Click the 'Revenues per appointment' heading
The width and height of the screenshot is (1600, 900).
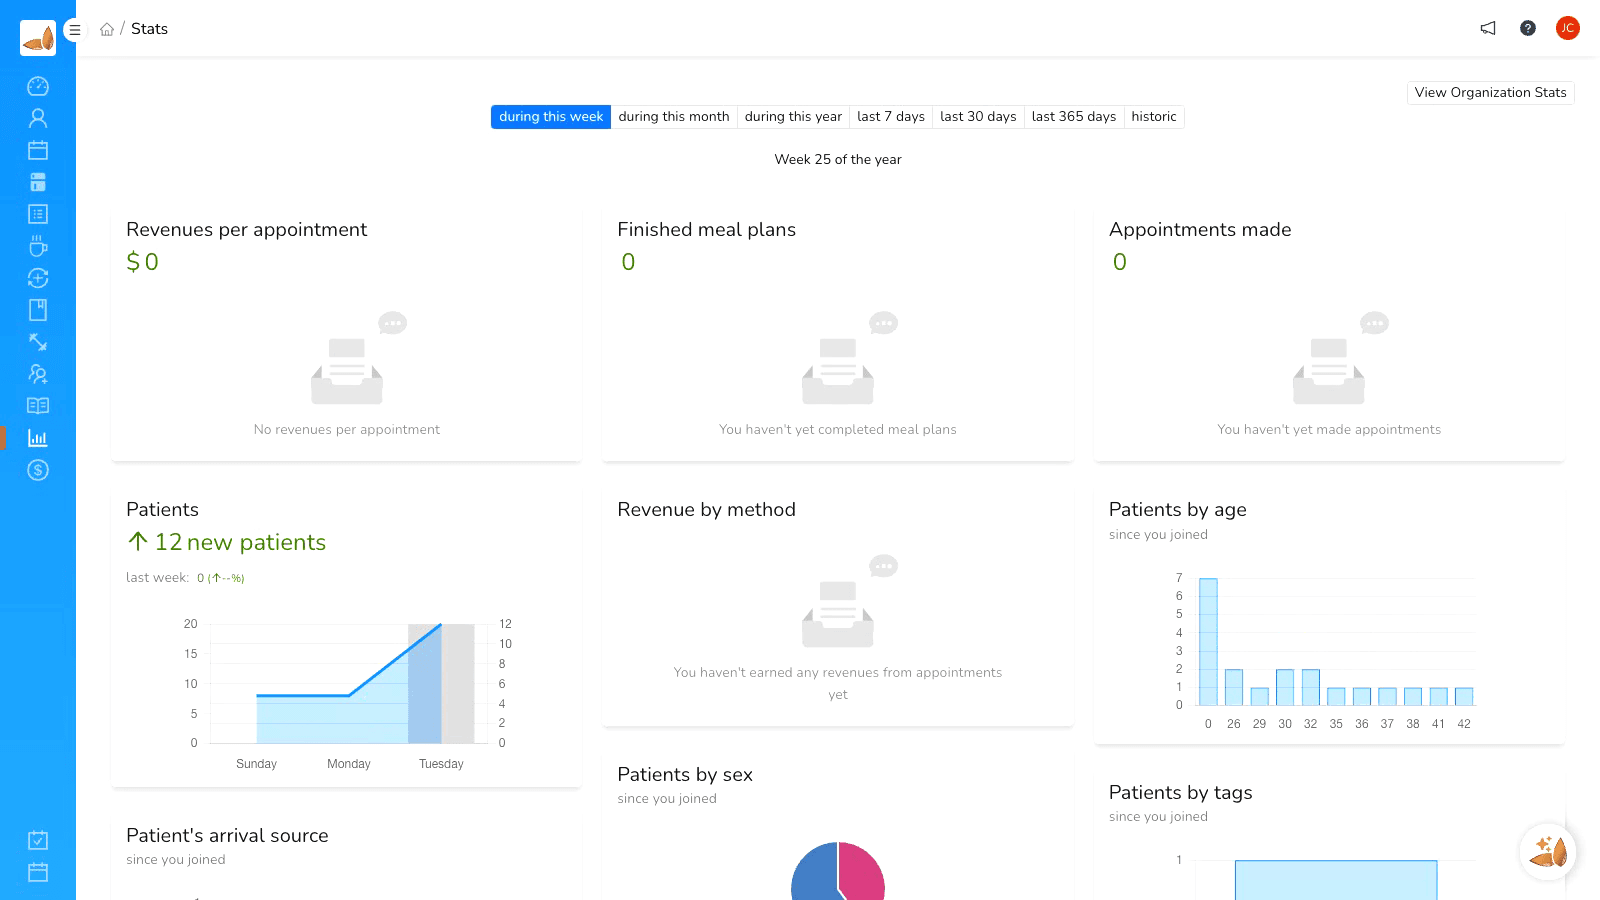246,230
